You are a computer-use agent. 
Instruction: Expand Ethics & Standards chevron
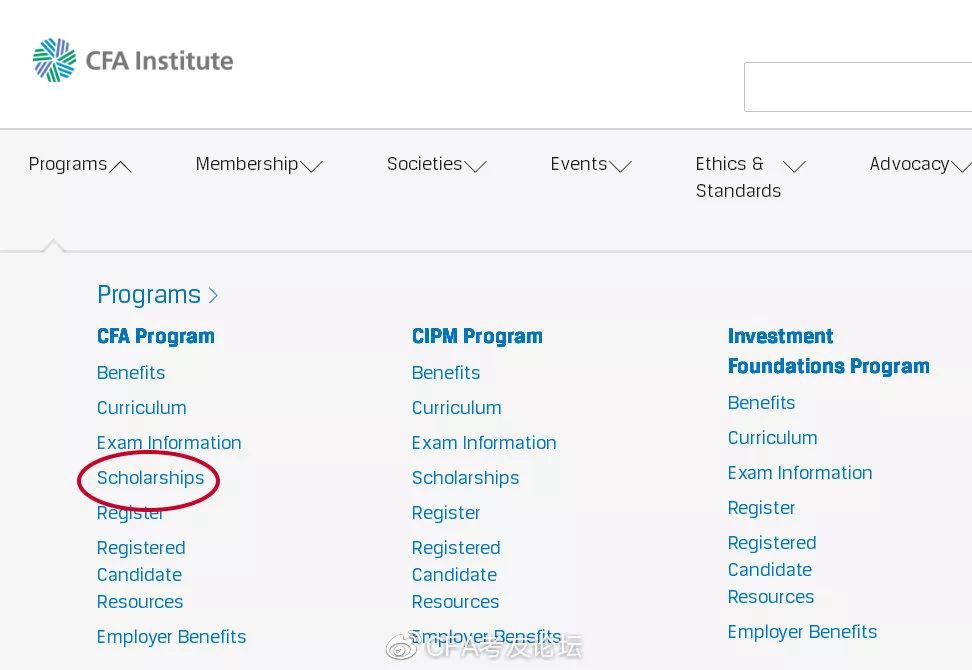tap(794, 167)
